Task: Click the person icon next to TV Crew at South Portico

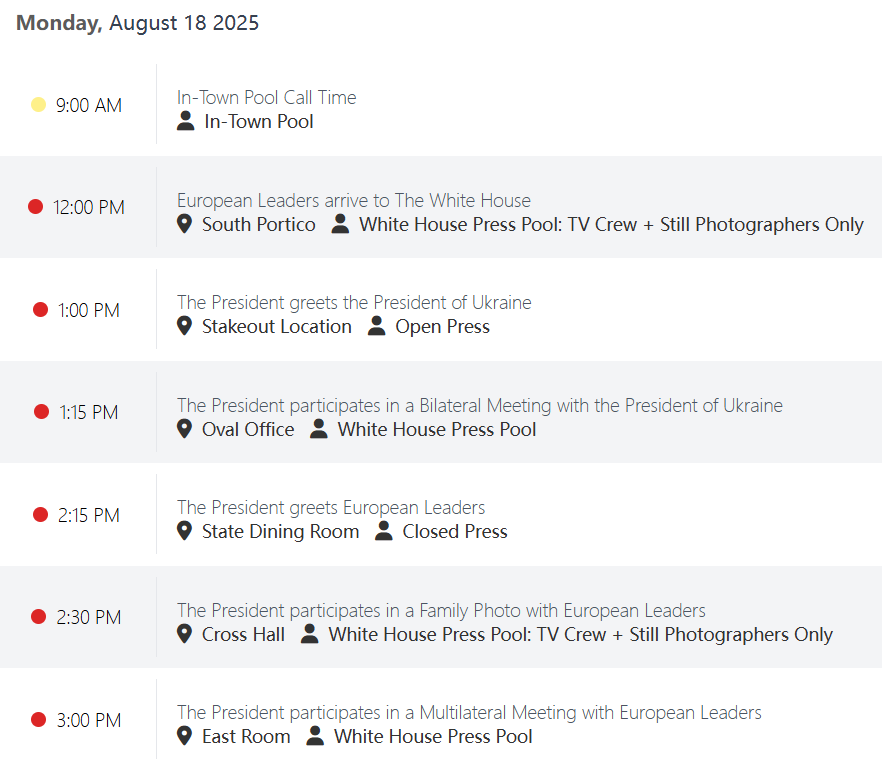Action: 340,224
